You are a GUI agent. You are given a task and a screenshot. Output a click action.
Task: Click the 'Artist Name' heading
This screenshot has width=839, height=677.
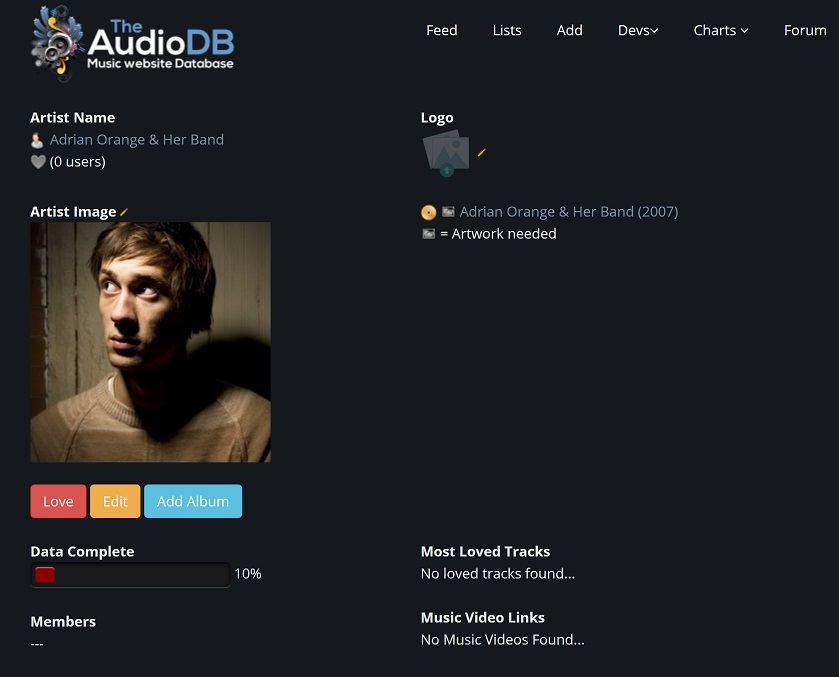point(73,118)
